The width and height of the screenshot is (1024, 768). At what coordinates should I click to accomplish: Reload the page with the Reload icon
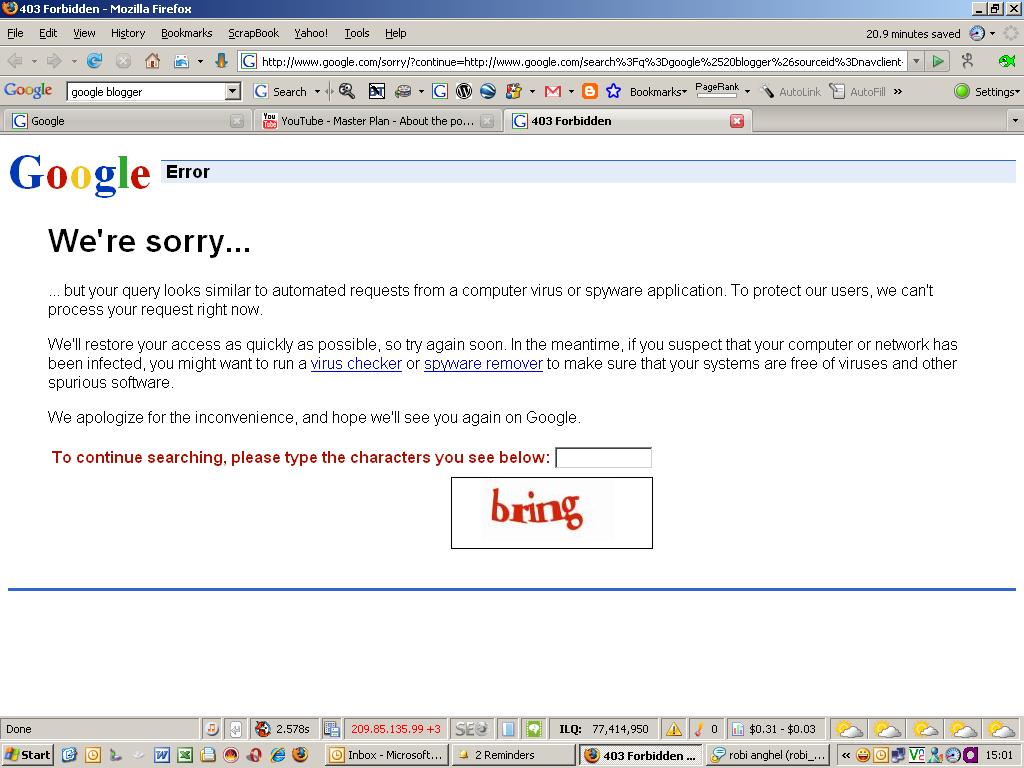pyautogui.click(x=94, y=61)
